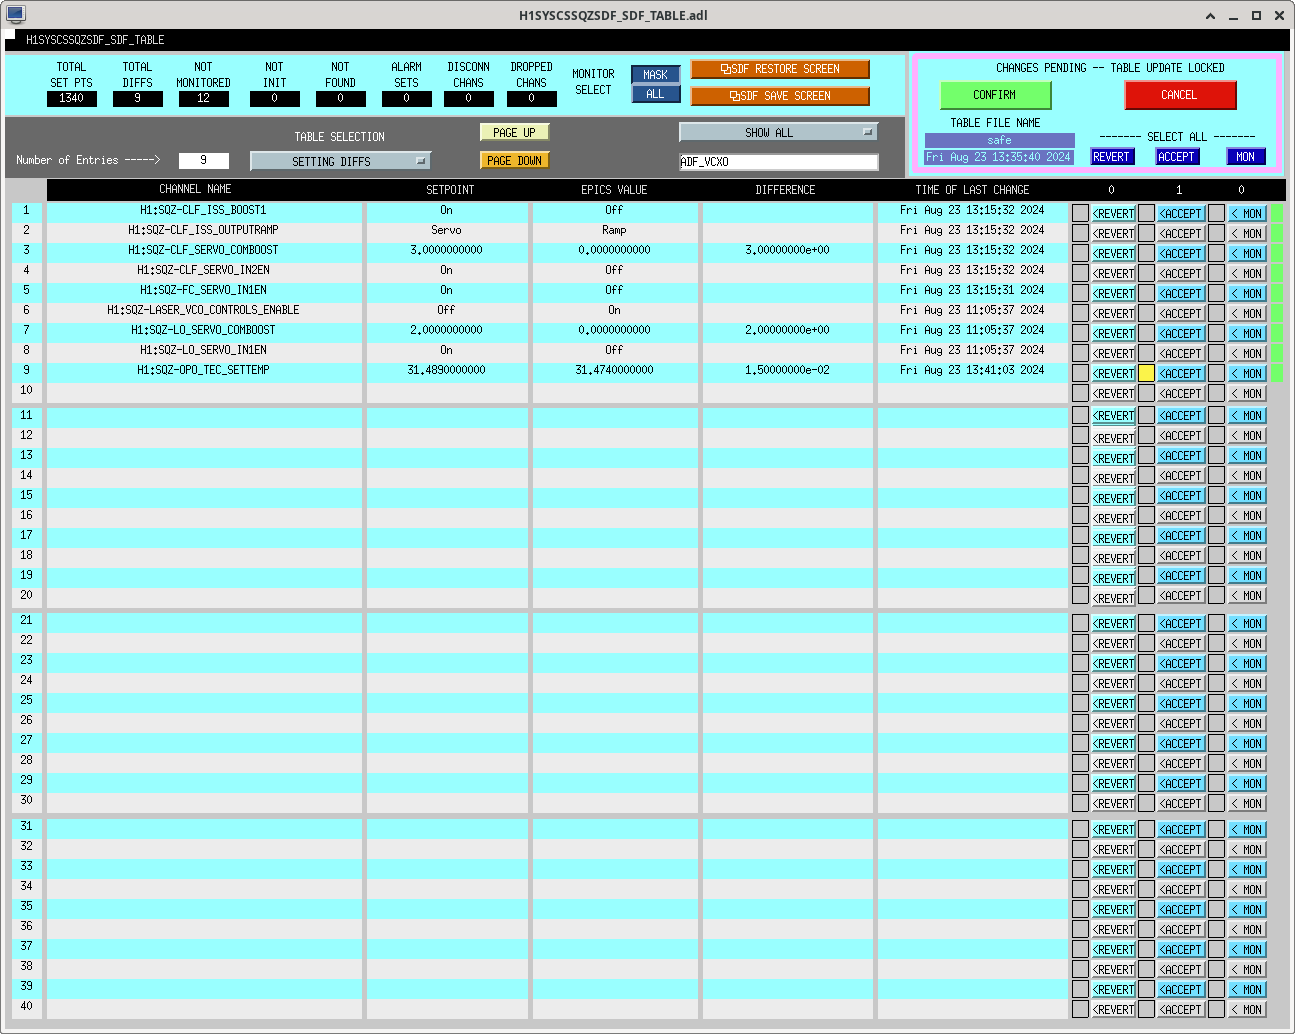Click the SDF RESTORE SCREEN button
This screenshot has height=1034, width=1295.
pyautogui.click(x=780, y=69)
